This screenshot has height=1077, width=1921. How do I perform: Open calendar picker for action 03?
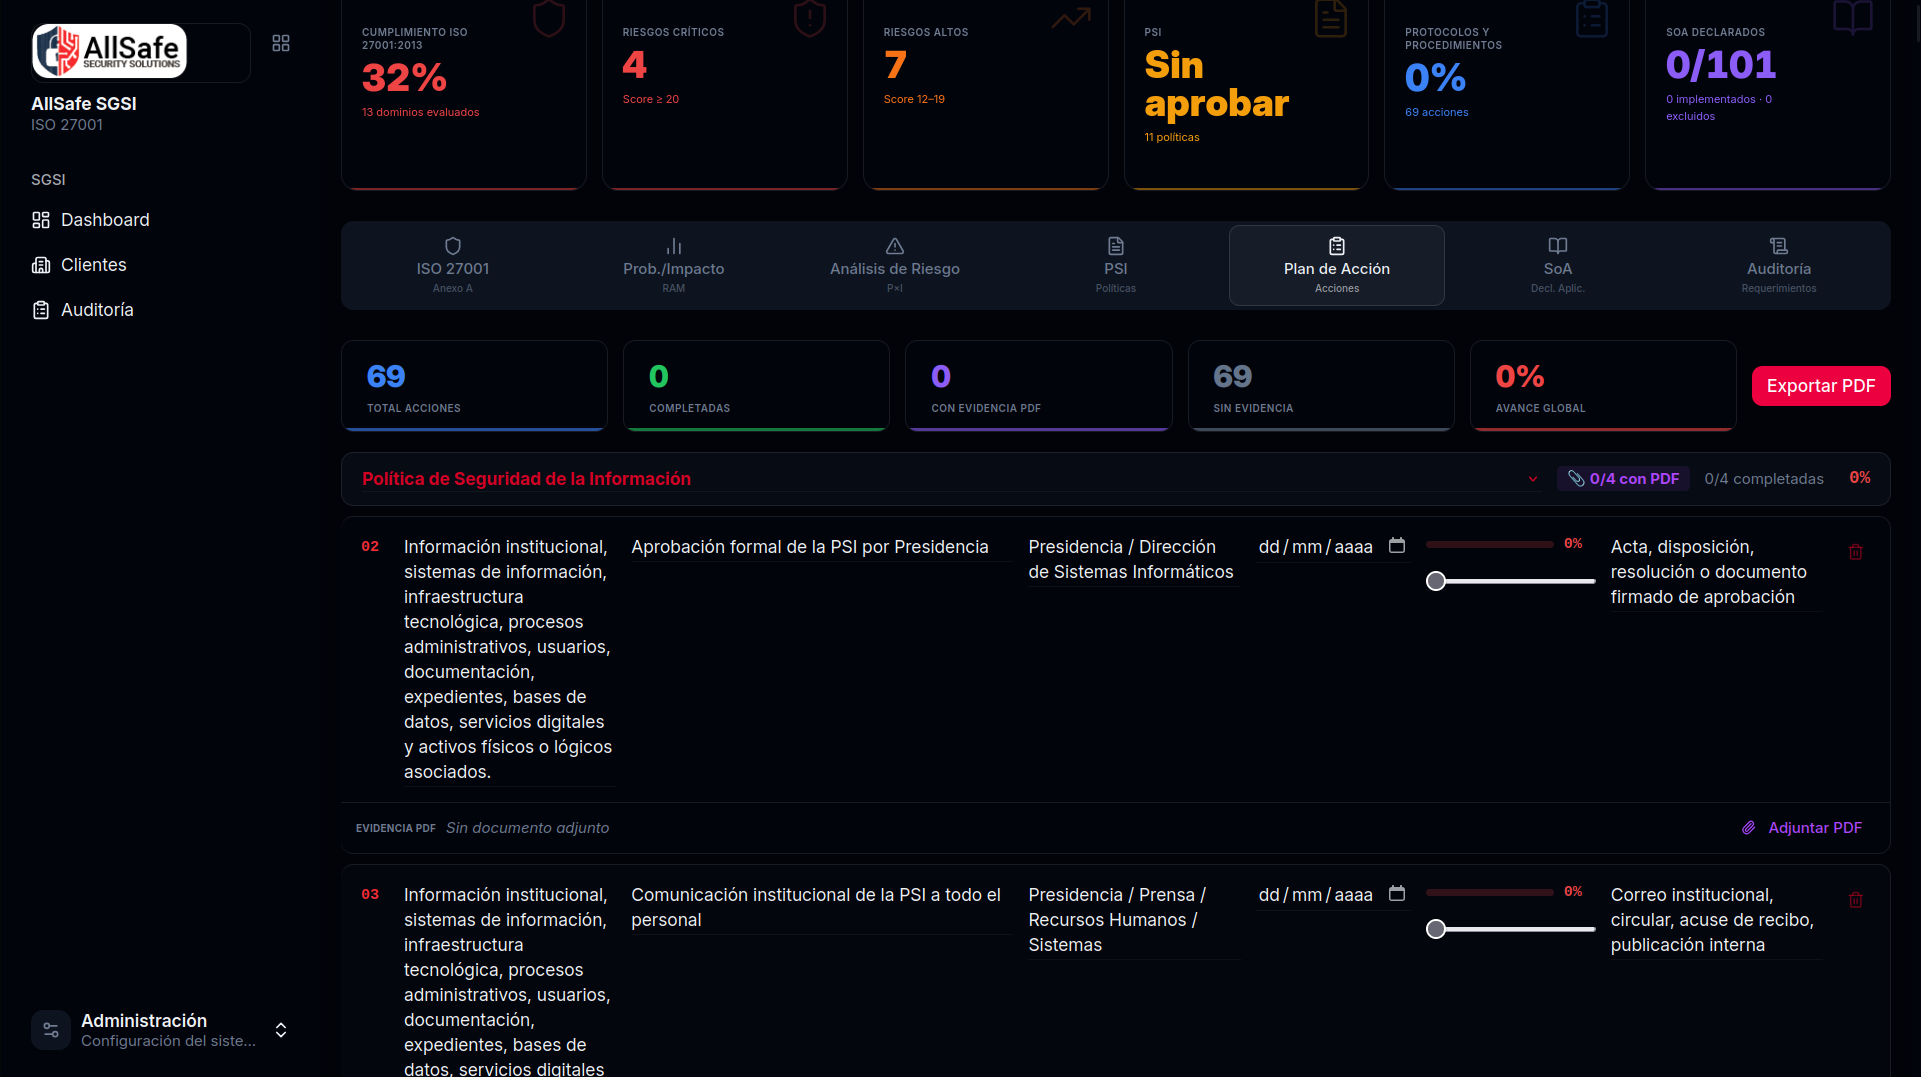coord(1397,894)
